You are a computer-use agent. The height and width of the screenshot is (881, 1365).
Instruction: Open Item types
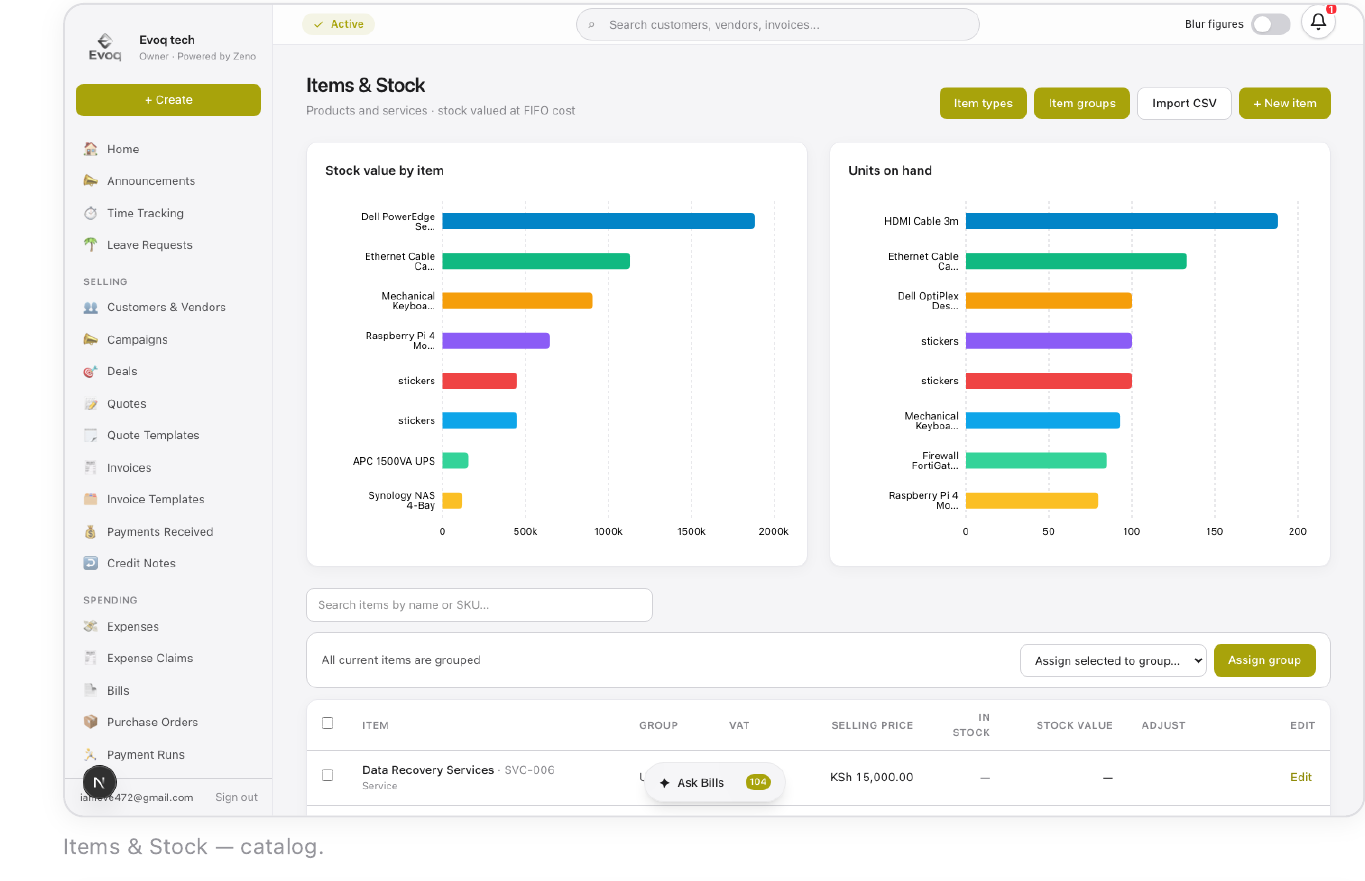983,103
